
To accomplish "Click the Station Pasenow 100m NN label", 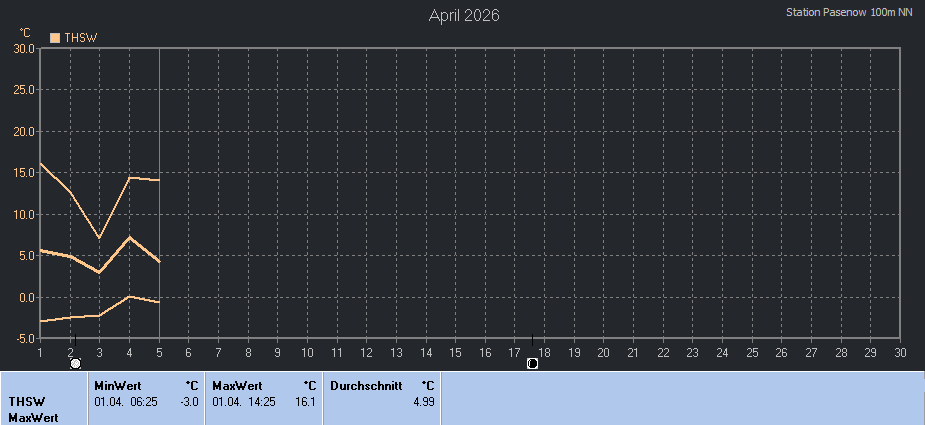I will pyautogui.click(x=849, y=12).
